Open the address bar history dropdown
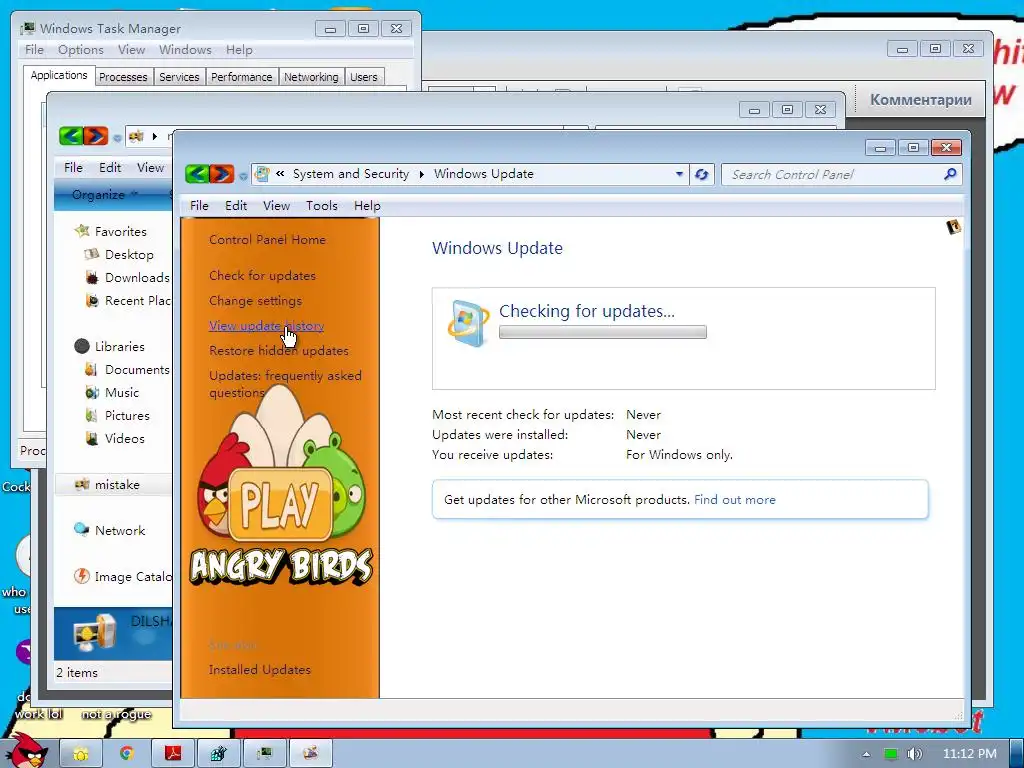The width and height of the screenshot is (1024, 768). click(x=679, y=174)
